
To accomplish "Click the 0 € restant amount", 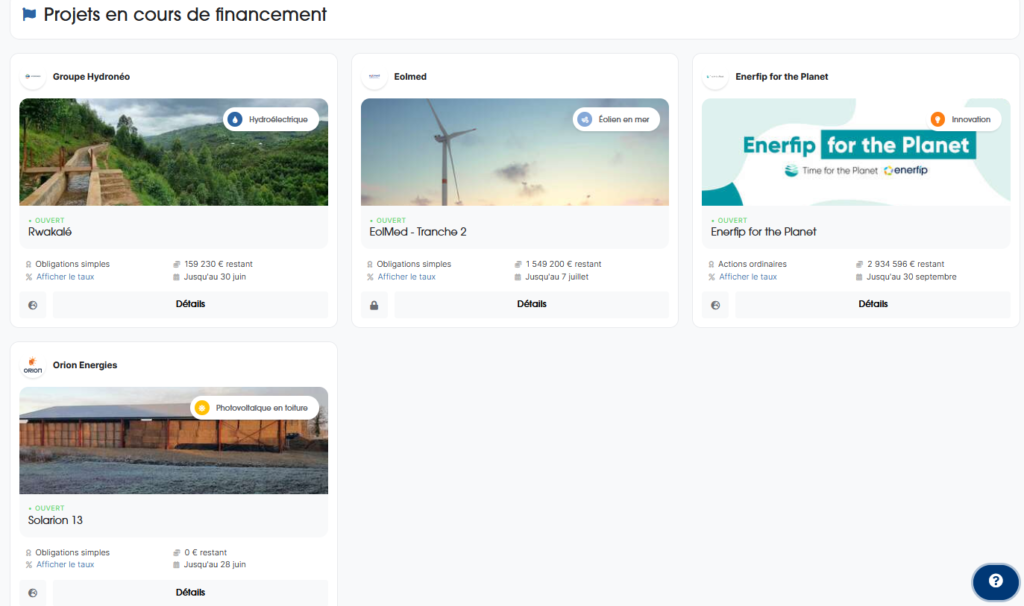I will click(x=205, y=552).
